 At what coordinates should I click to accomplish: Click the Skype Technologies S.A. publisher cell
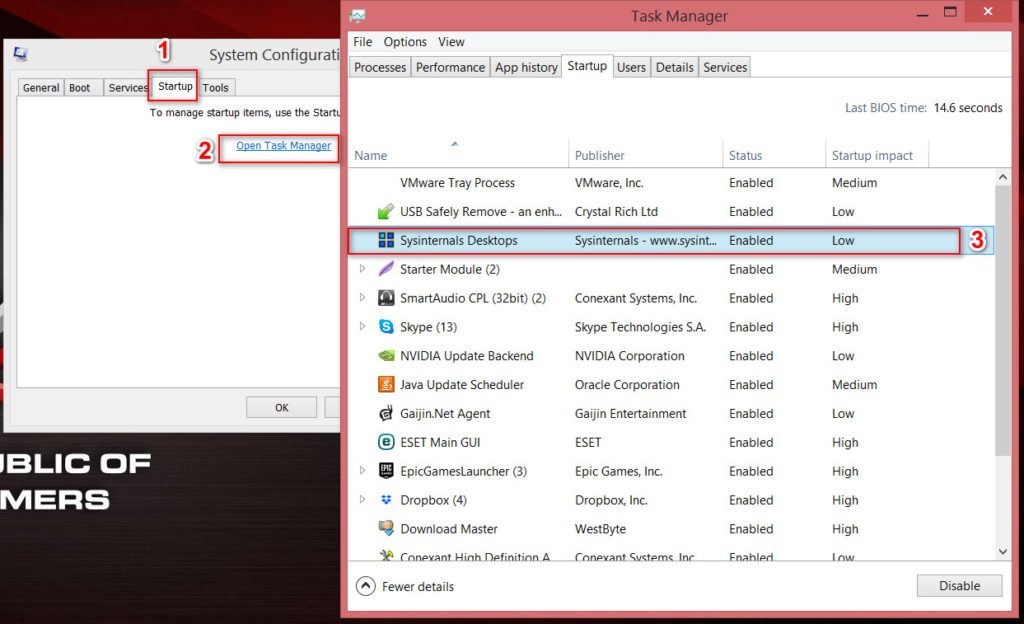[x=640, y=327]
